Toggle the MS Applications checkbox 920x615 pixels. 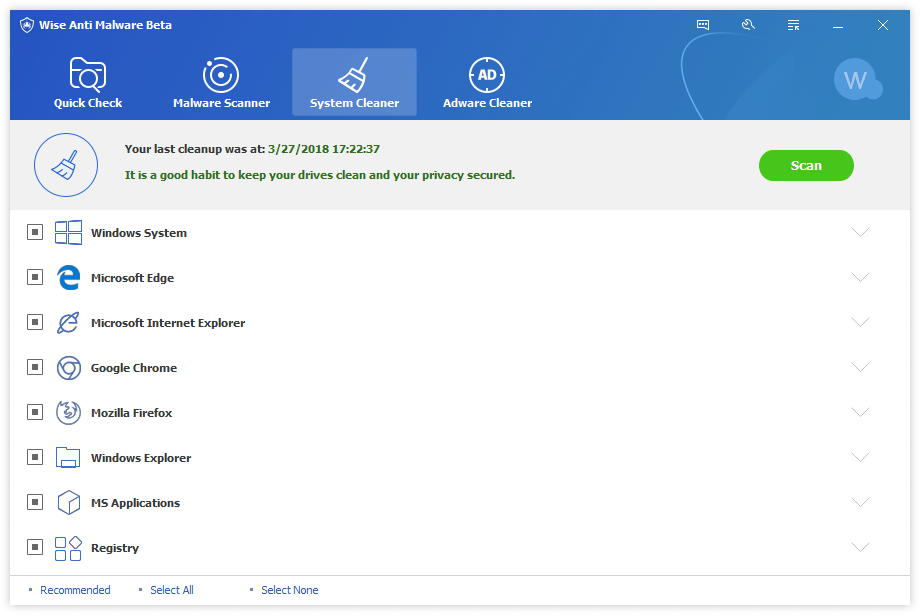click(x=35, y=502)
